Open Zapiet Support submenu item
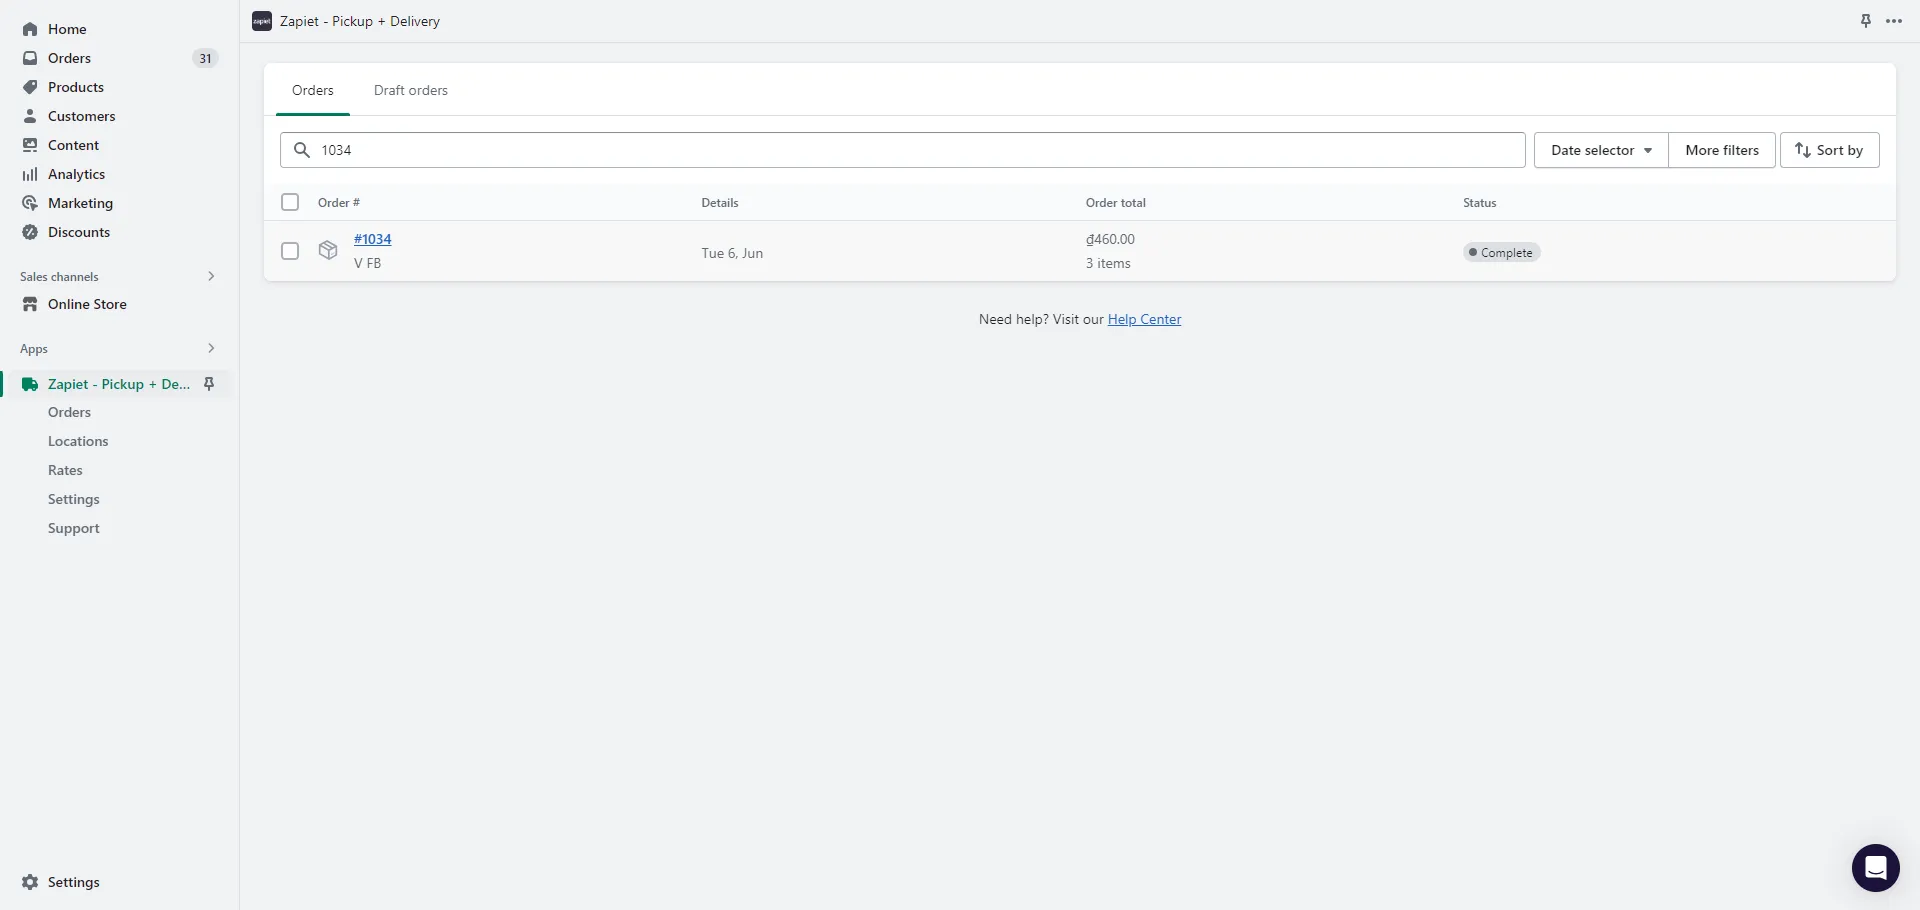 [x=74, y=528]
